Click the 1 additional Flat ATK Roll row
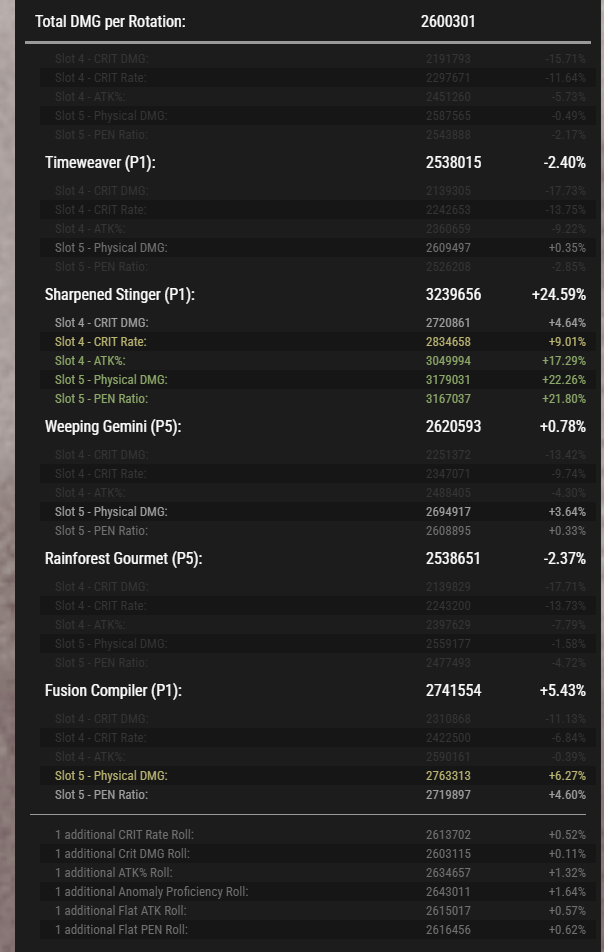 click(x=317, y=911)
